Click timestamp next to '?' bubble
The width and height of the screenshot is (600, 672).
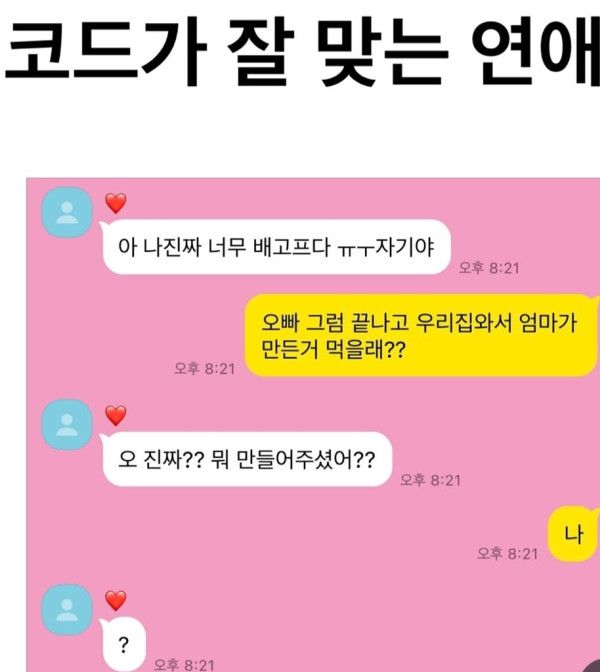coord(184,665)
